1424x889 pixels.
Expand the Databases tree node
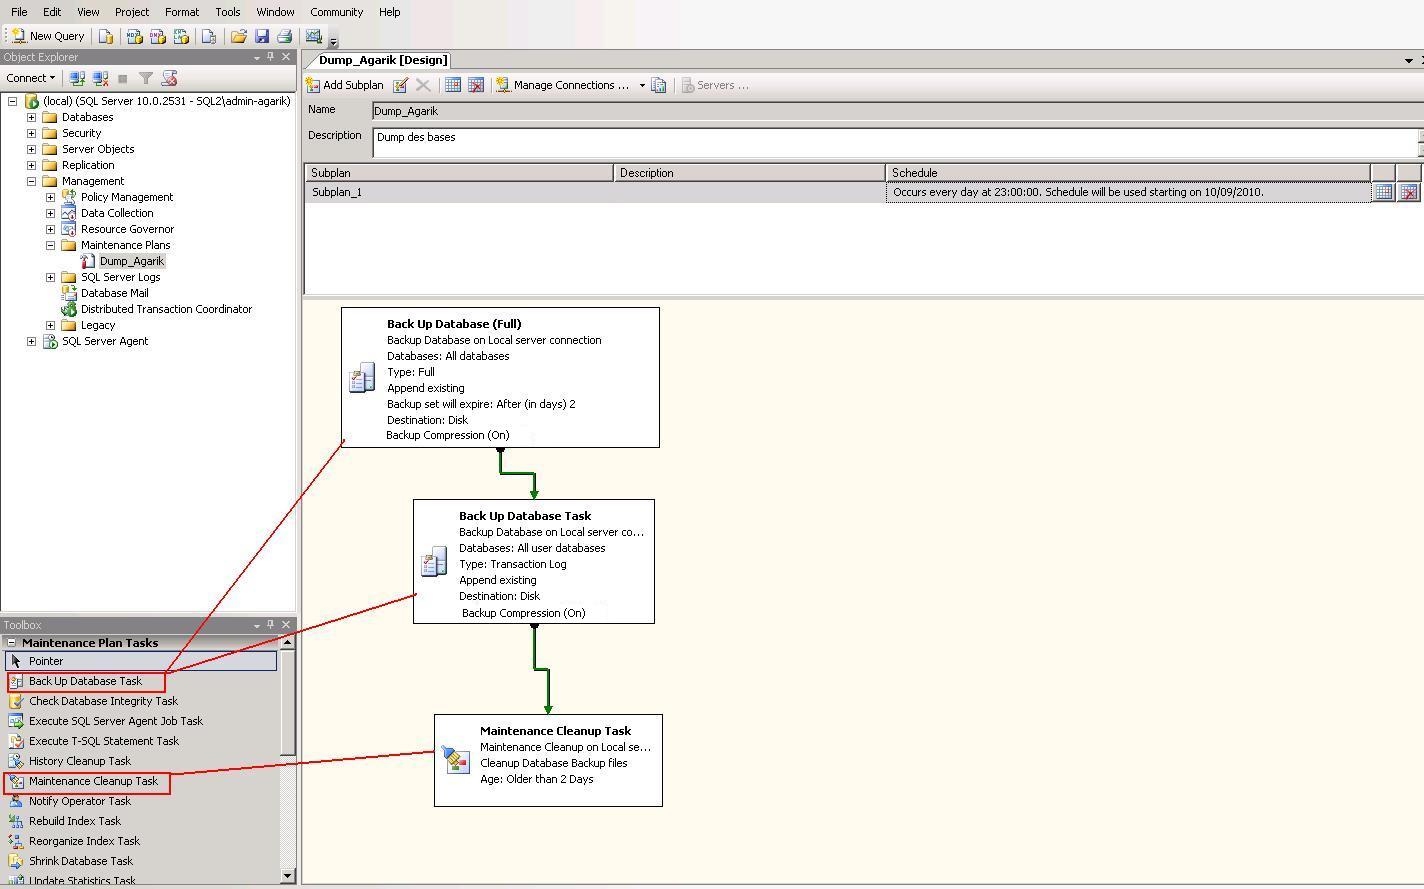tap(31, 117)
